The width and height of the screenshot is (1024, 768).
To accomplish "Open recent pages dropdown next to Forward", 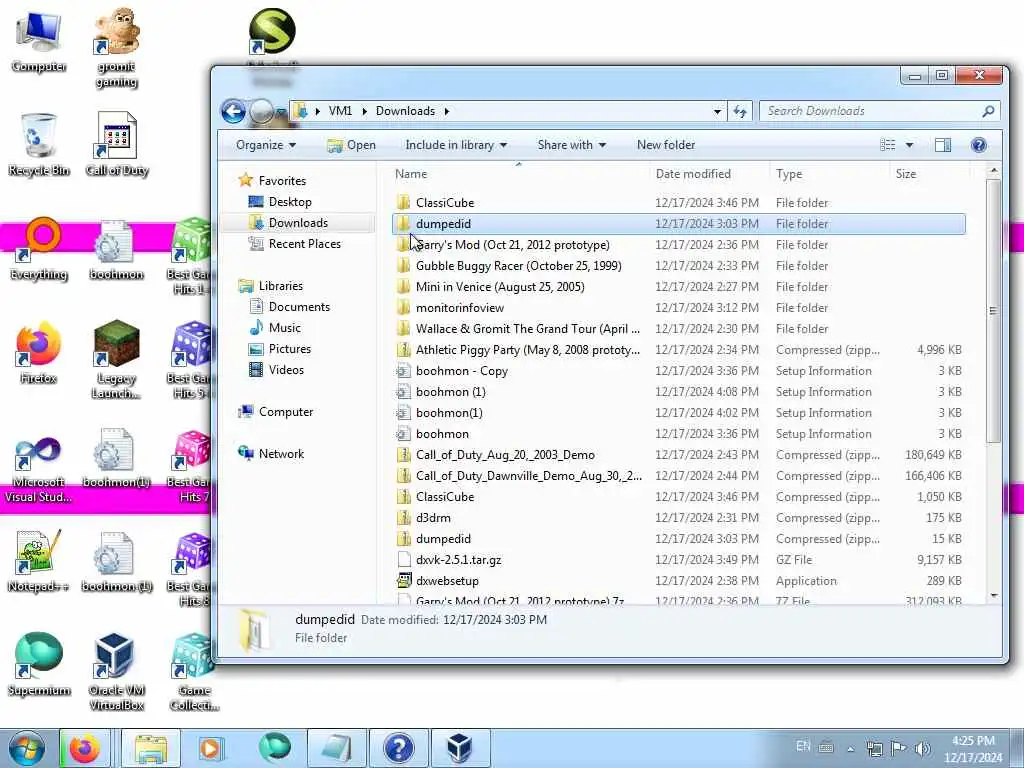I will (x=280, y=112).
